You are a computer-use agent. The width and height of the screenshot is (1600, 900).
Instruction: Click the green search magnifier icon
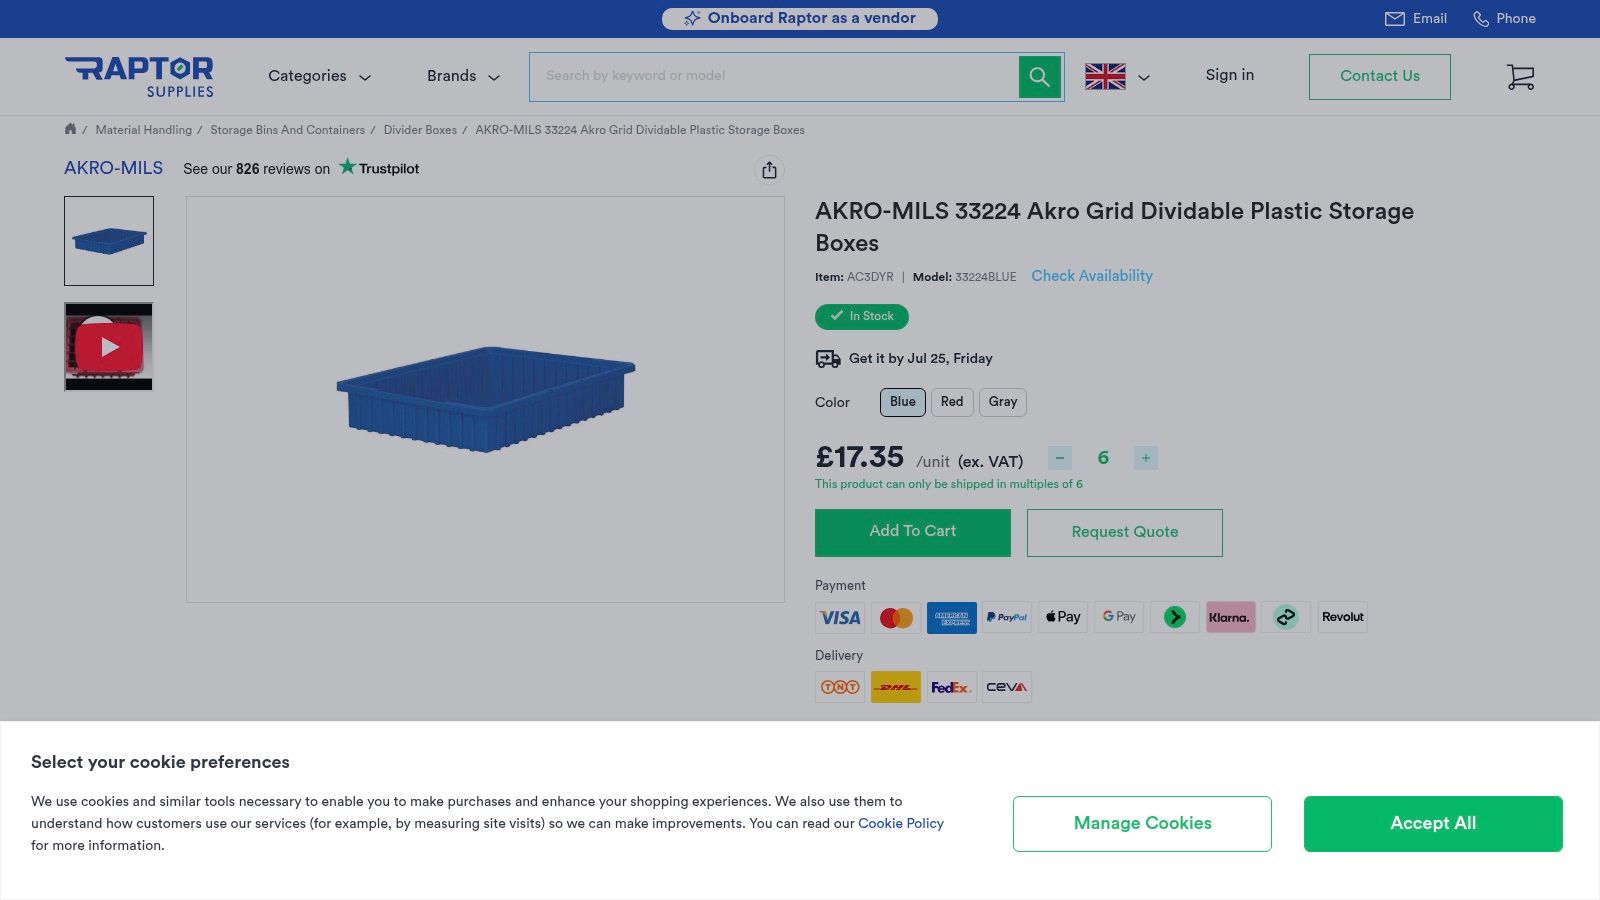point(1040,77)
